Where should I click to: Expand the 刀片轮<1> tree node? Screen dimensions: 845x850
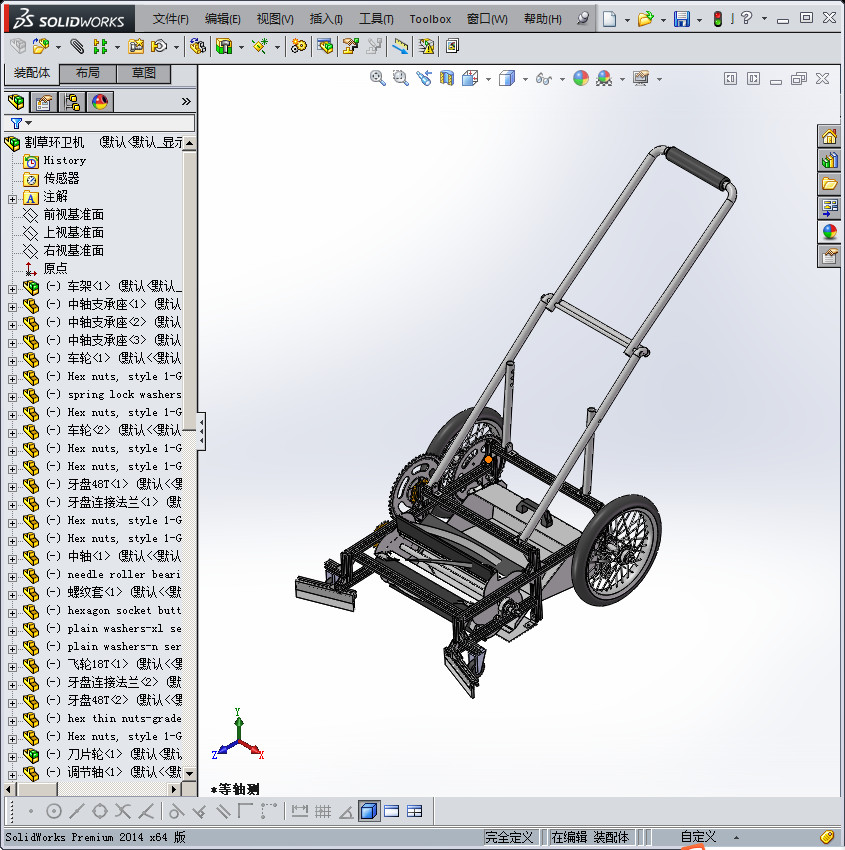coord(12,757)
